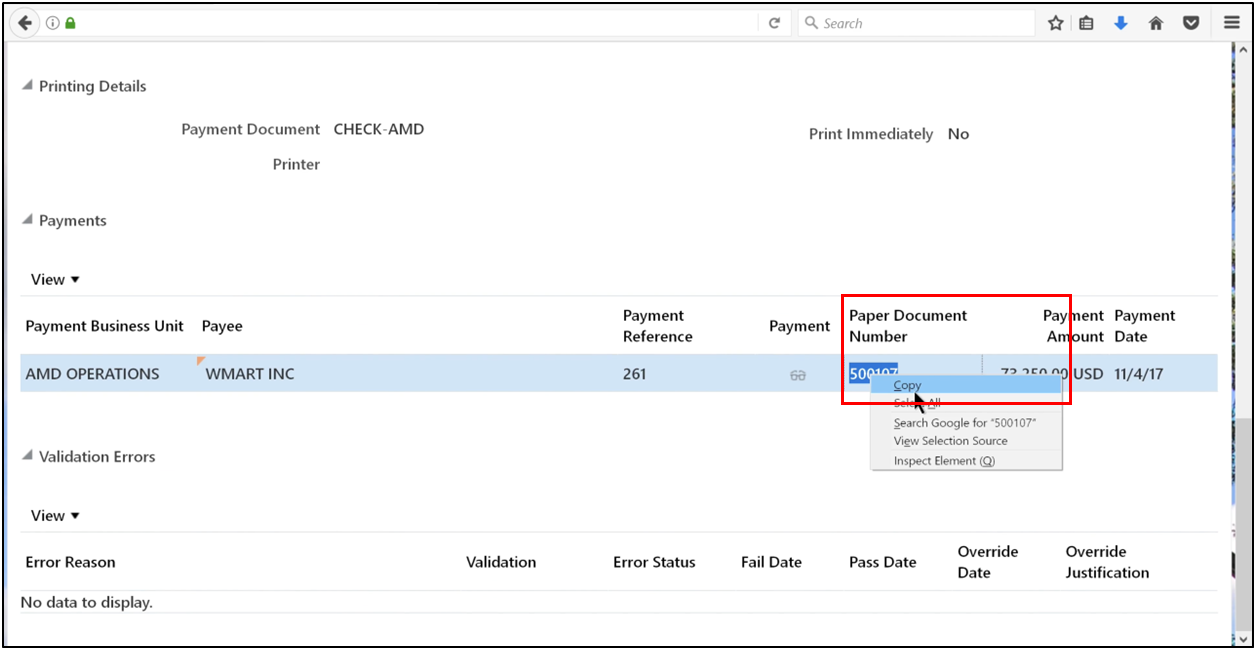1256x652 pixels.
Task: Open the browser hamburger menu
Action: point(1231,22)
